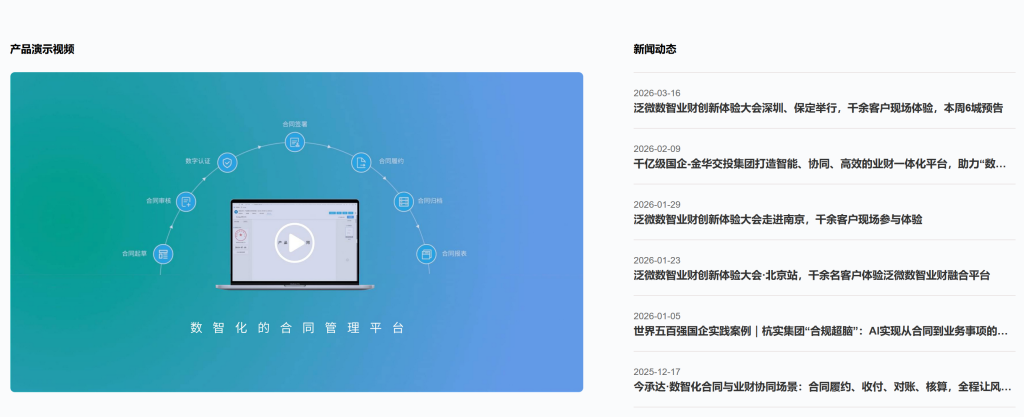
Task: Click the 合同报表 icon
Action: [427, 254]
